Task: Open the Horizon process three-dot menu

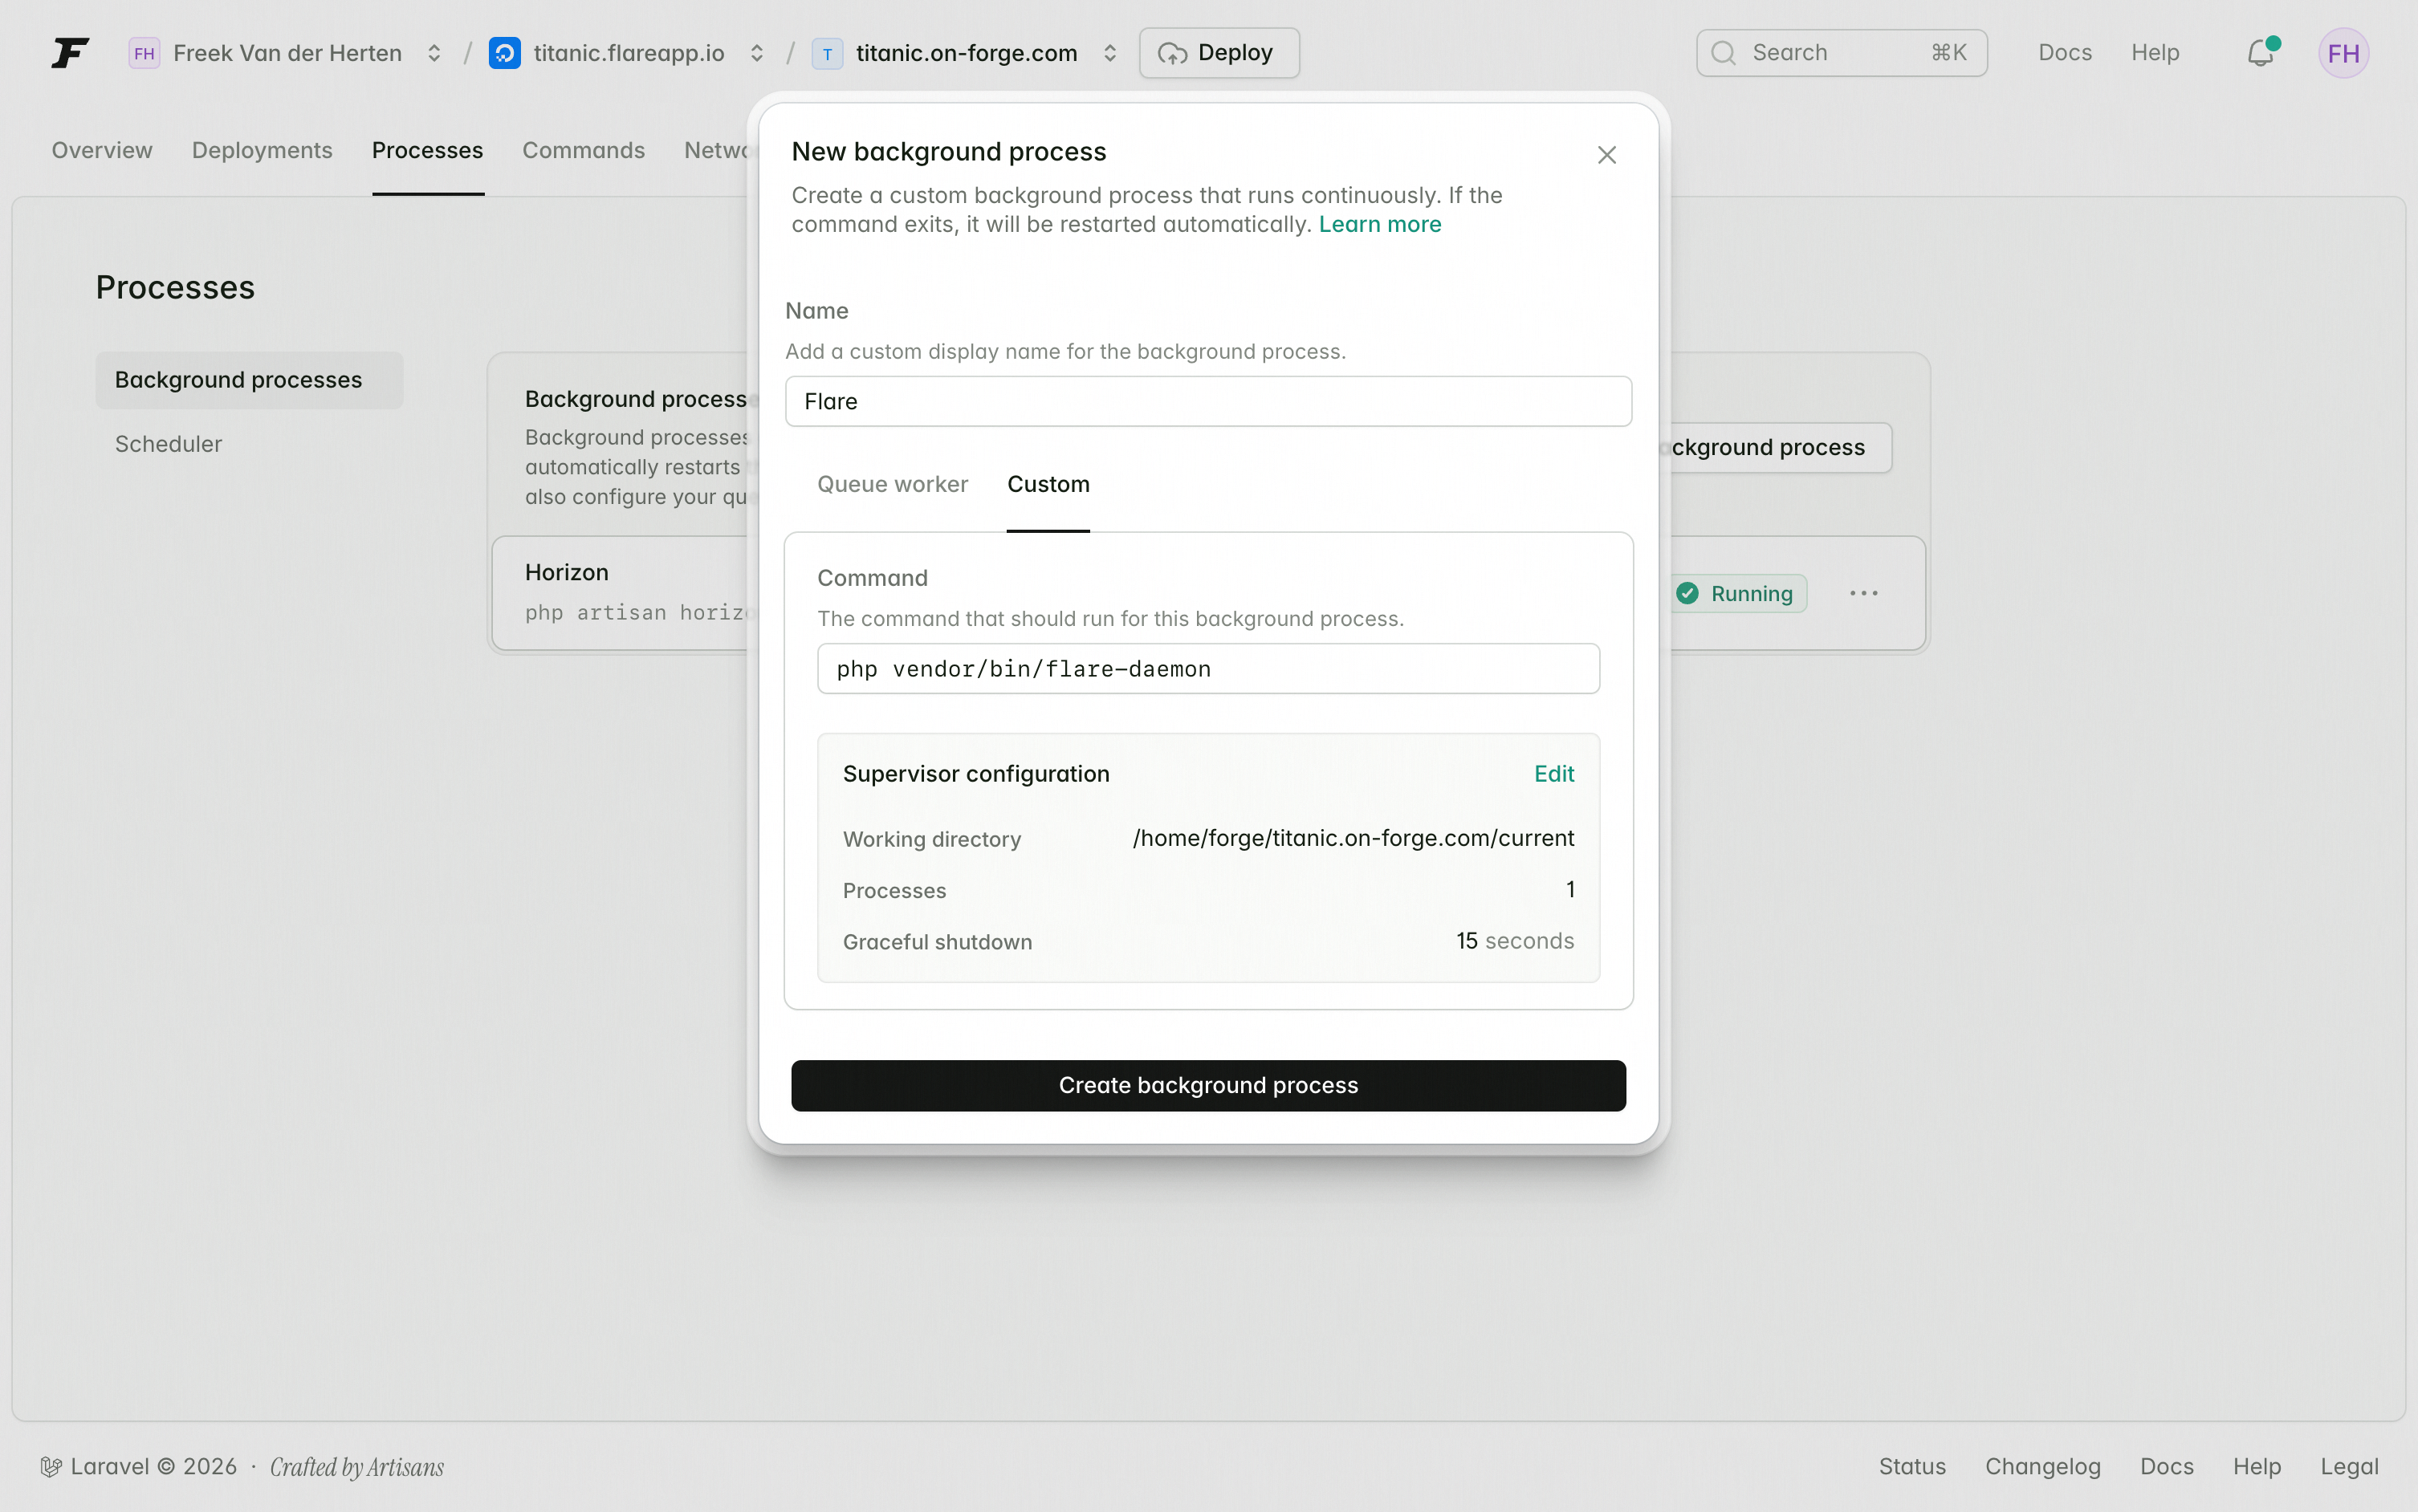Action: [1863, 593]
